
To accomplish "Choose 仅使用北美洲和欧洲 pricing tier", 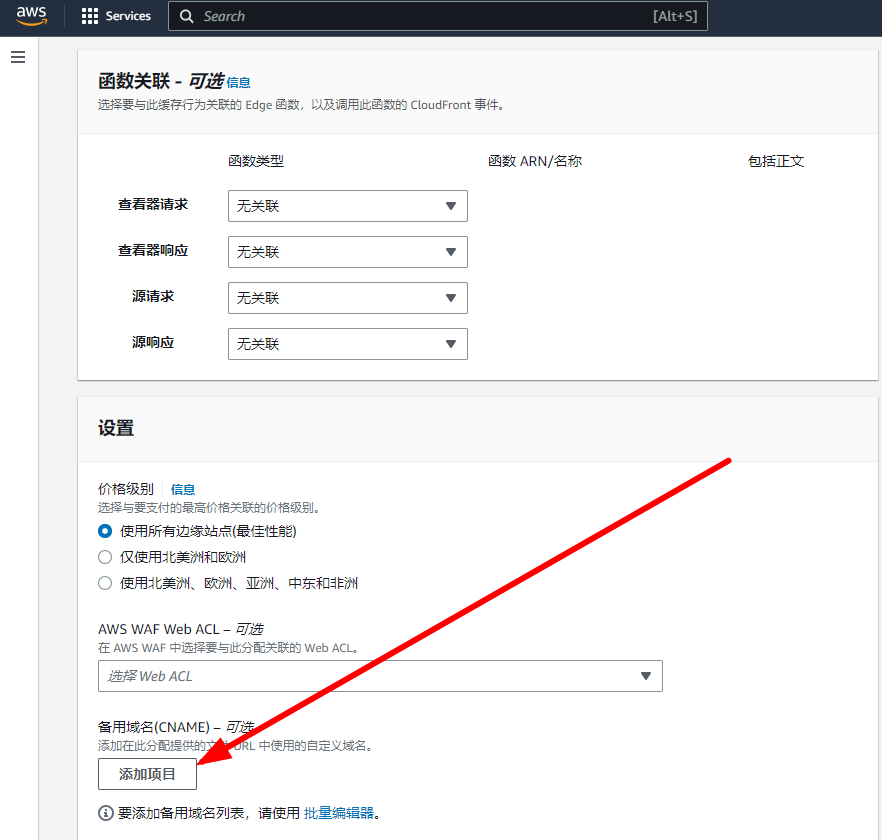I will click(x=104, y=557).
